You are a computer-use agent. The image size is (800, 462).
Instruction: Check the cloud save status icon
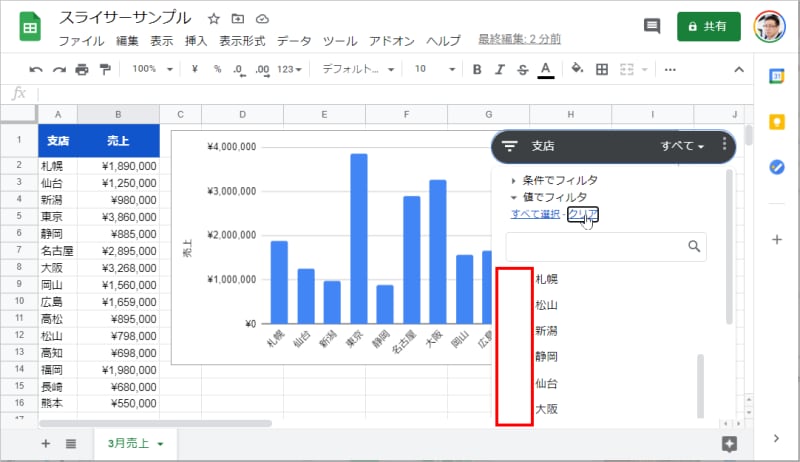(x=262, y=19)
